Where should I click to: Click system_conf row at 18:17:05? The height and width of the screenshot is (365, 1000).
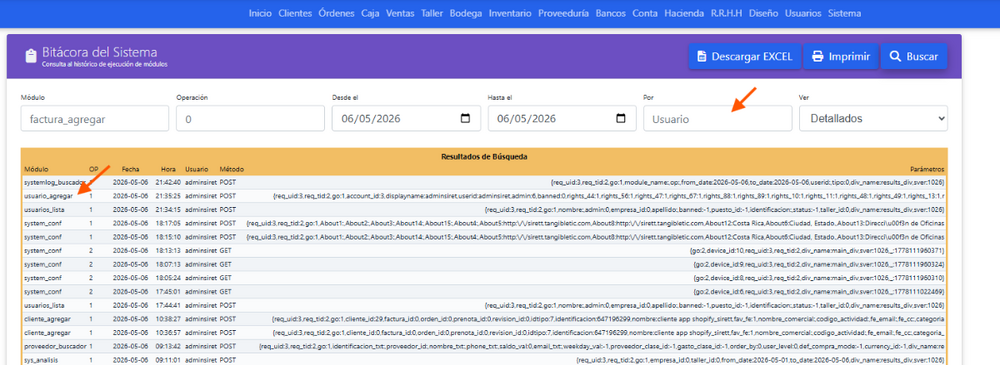pyautogui.click(x=484, y=223)
